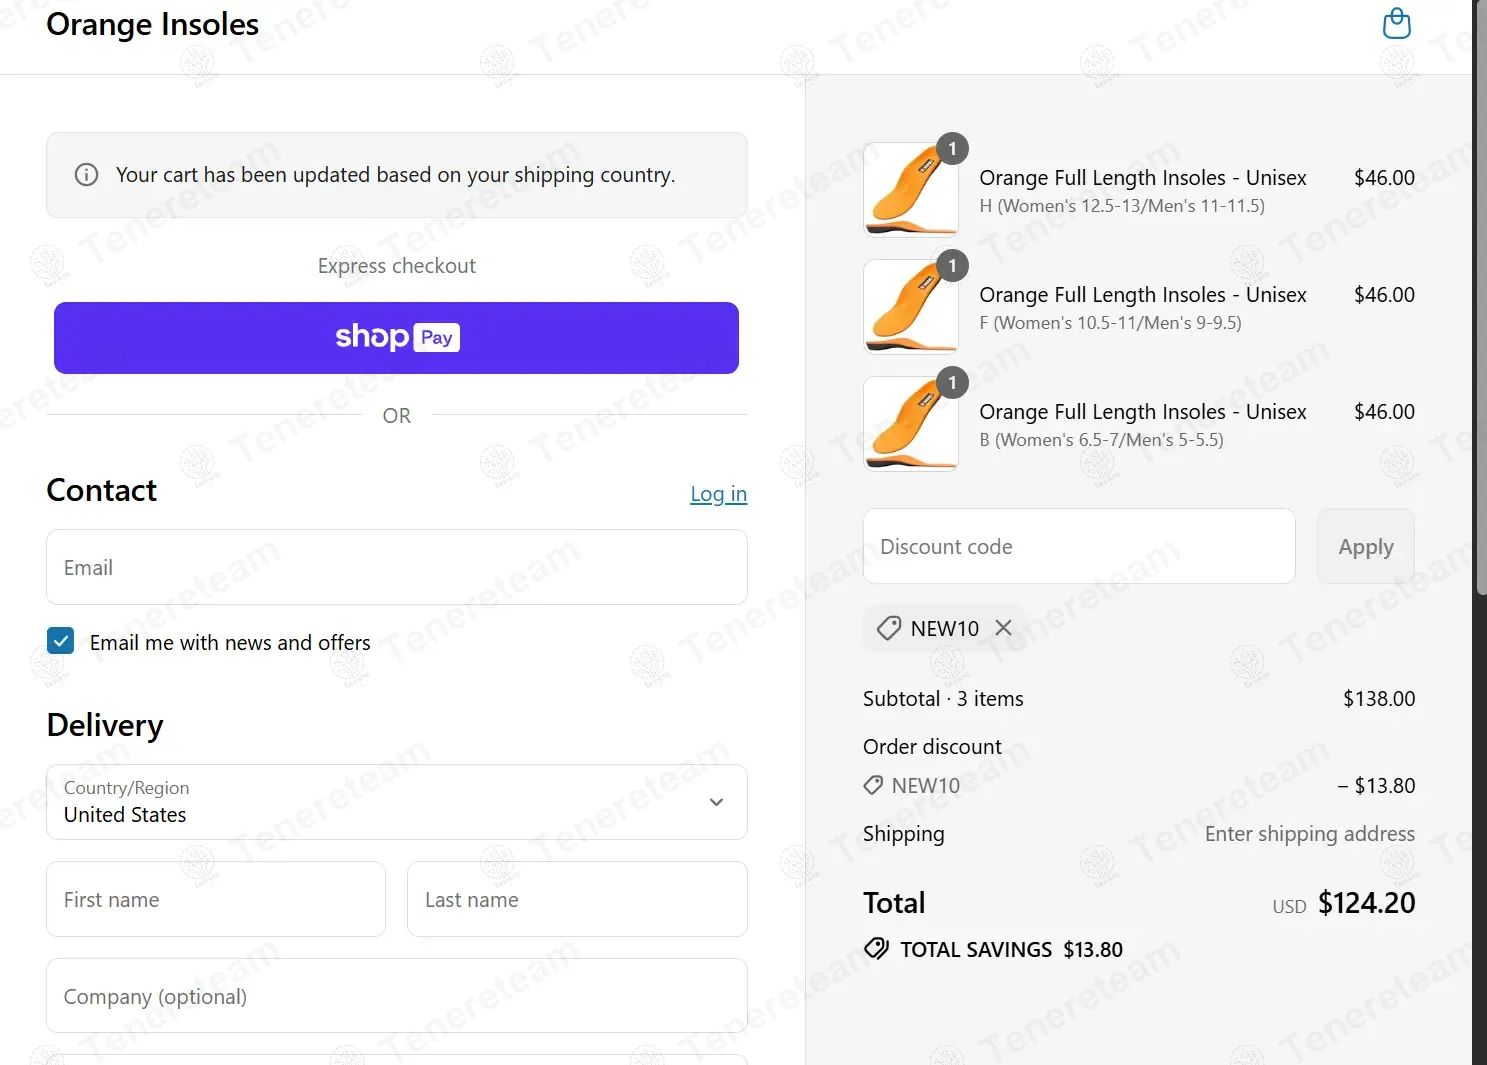Click the Subtotal · 3 items label
The height and width of the screenshot is (1065, 1487).
[x=943, y=699]
